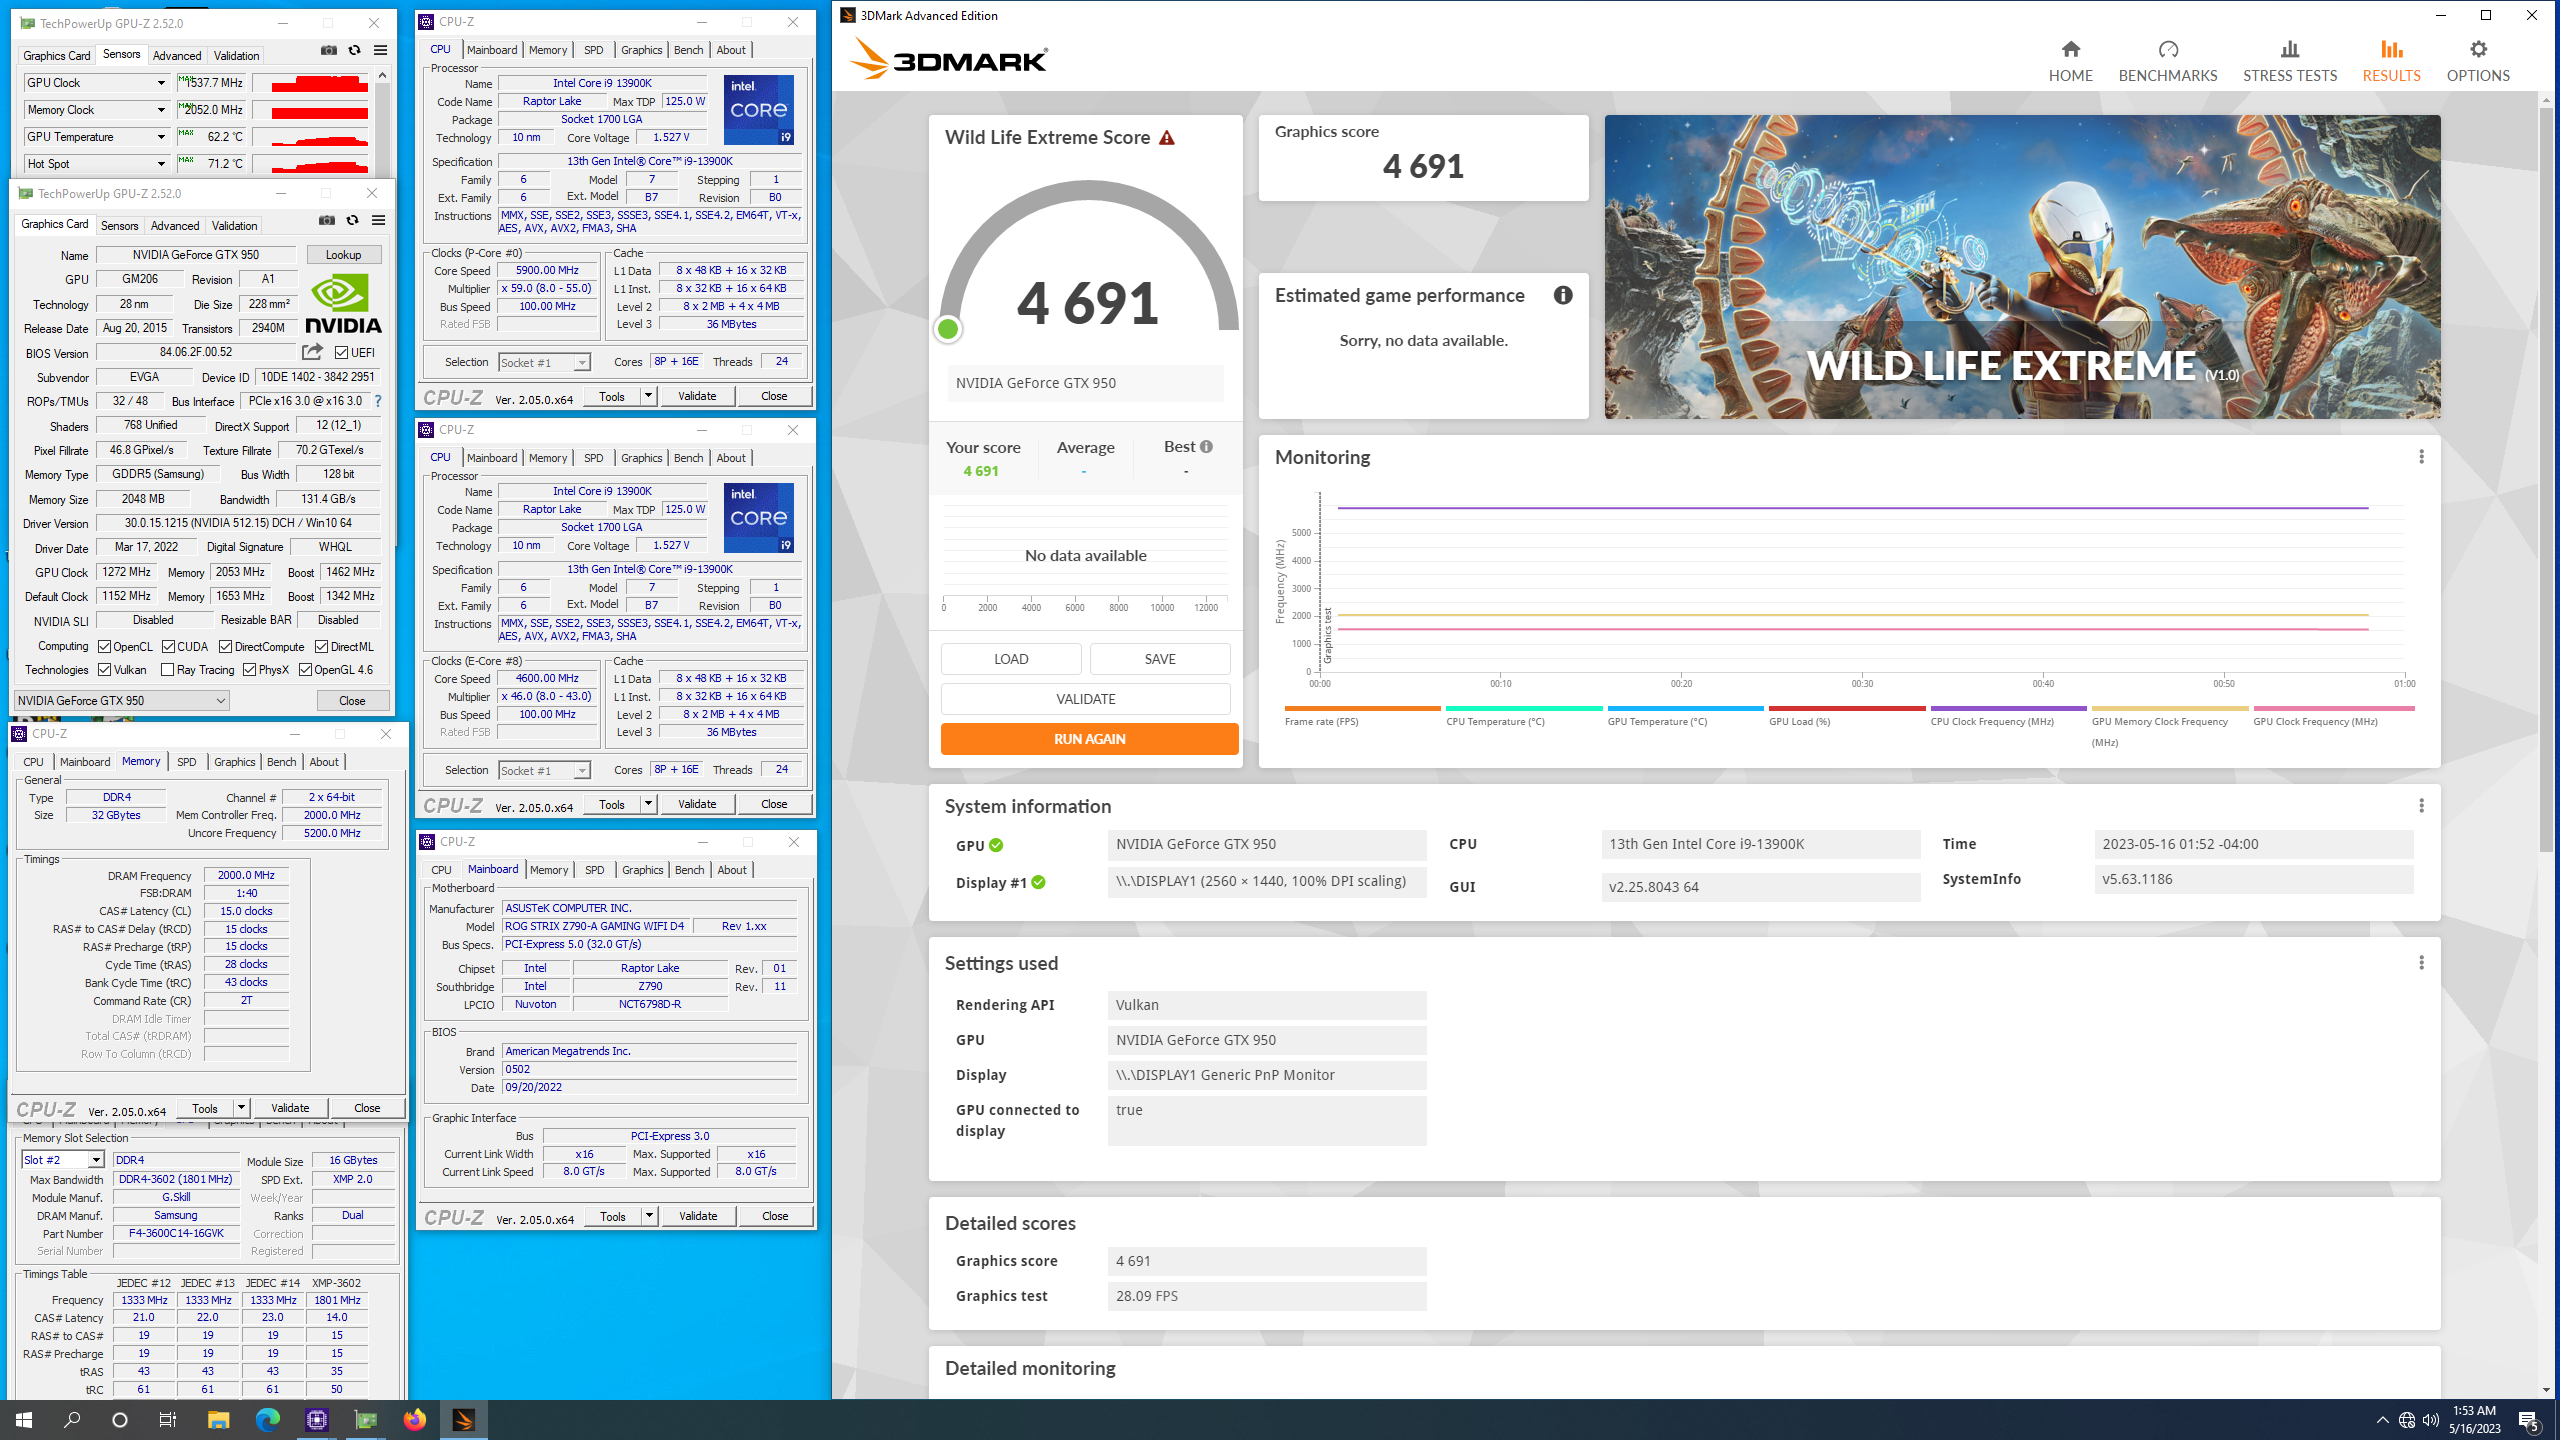Open GPU selection dropdown NVIDIA GeForce GTX 950

(x=122, y=701)
